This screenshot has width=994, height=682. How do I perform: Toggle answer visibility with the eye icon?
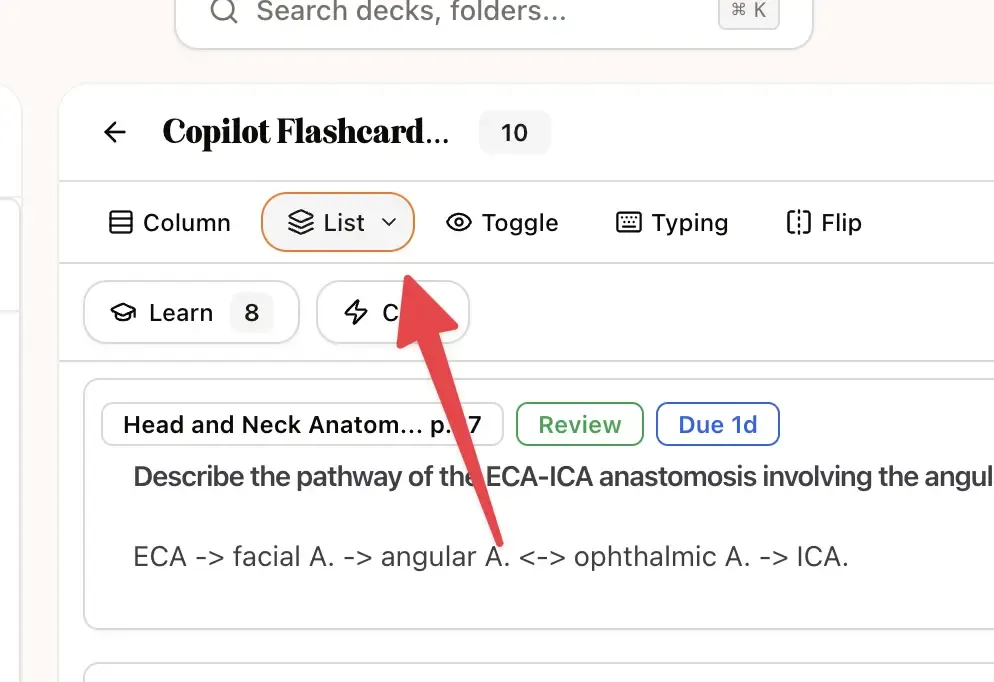[458, 222]
